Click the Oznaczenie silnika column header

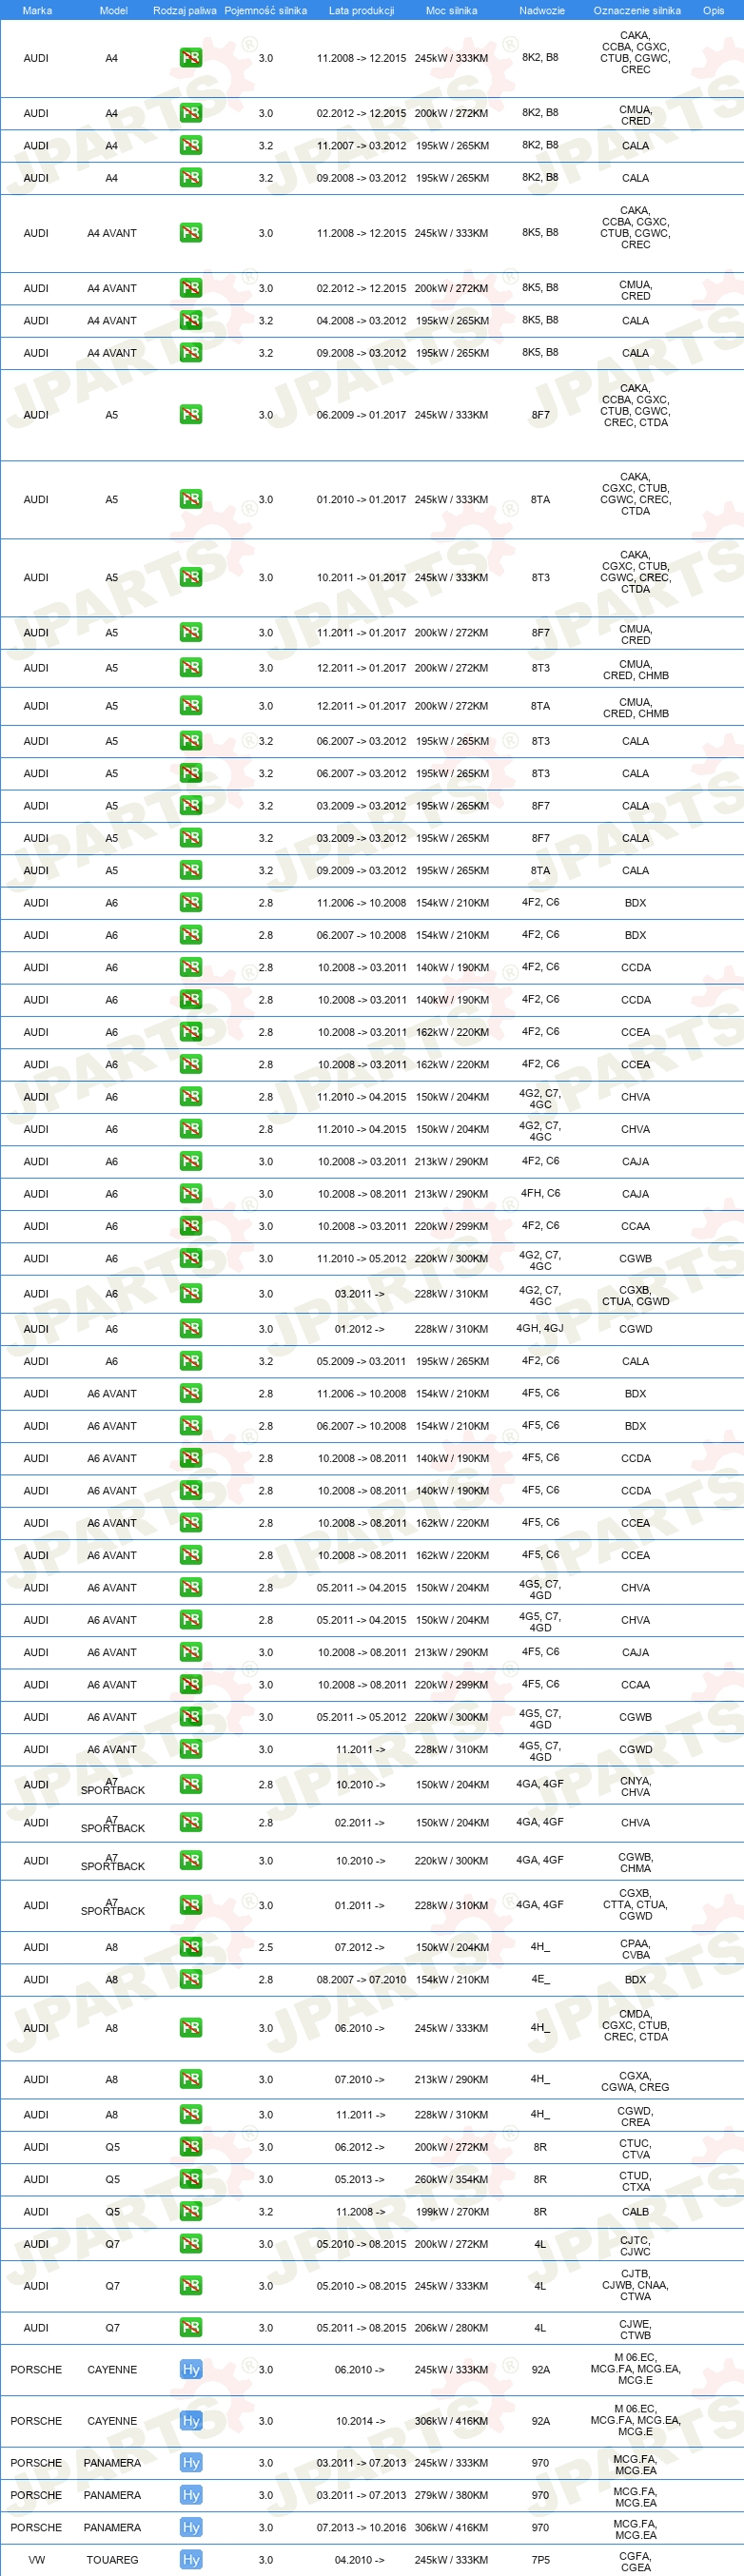[x=636, y=10]
